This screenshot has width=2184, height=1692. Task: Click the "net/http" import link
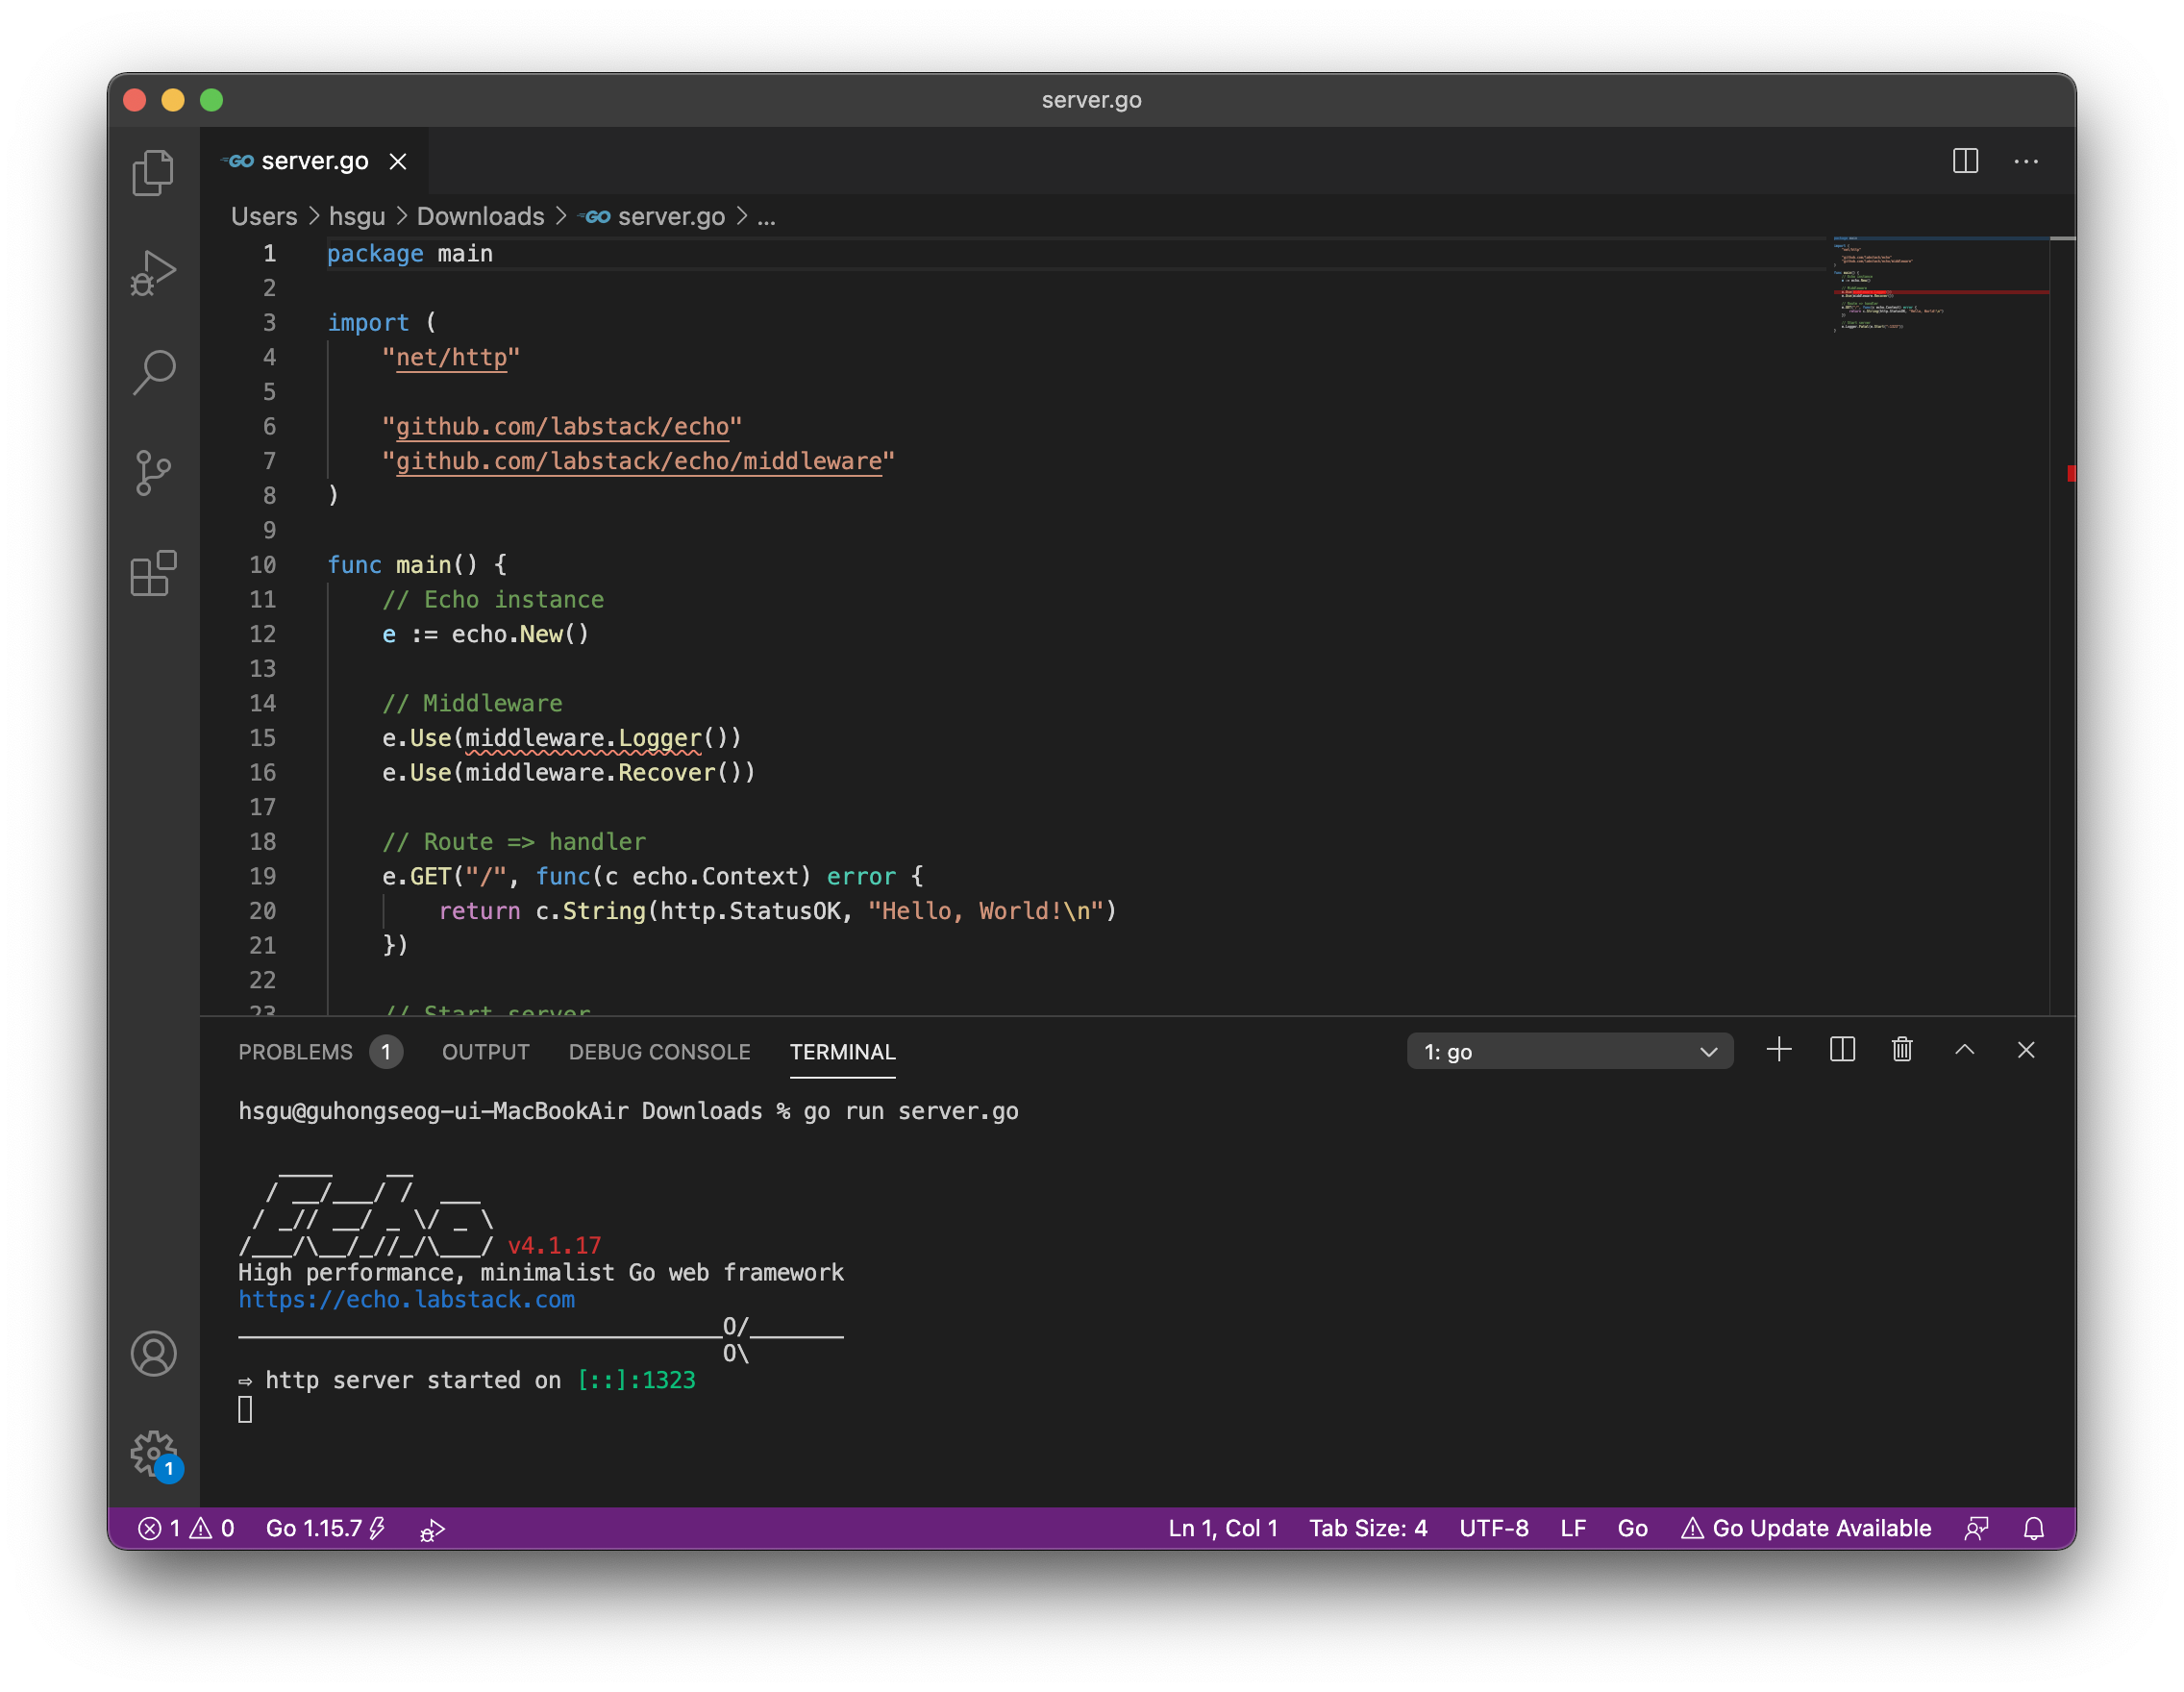451,357
